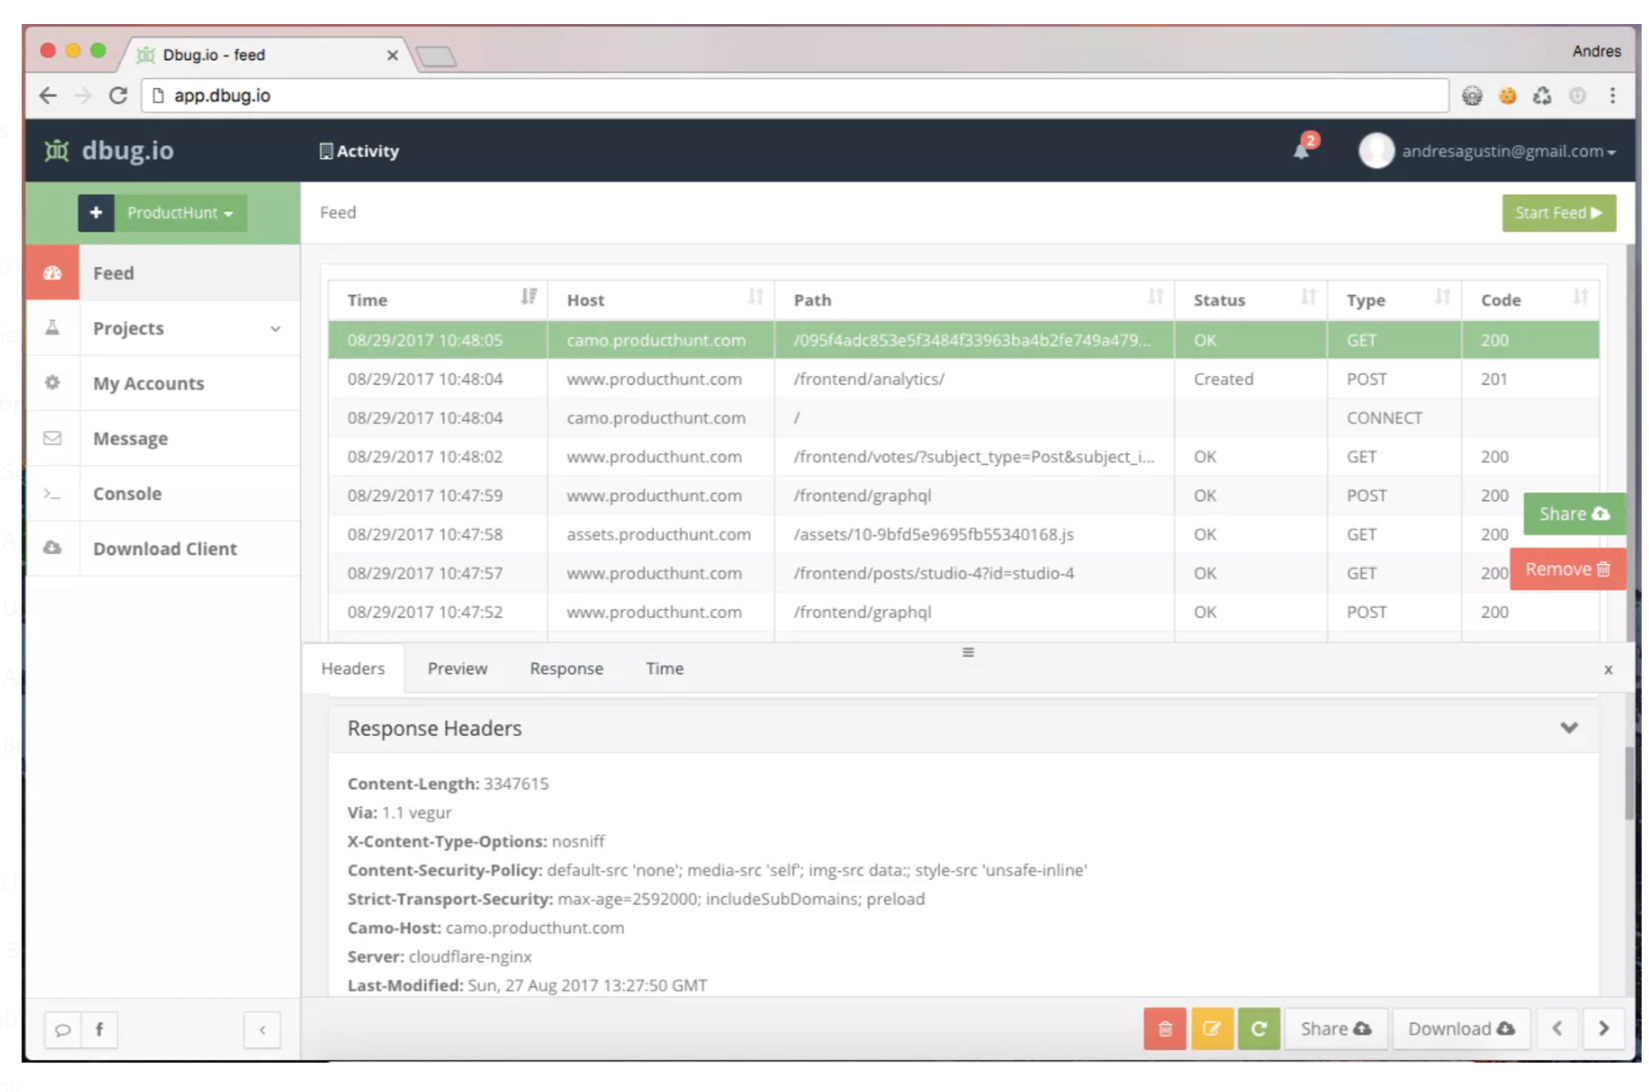Select the 10:48:04 /frontend/analytics/ row

pos(964,379)
